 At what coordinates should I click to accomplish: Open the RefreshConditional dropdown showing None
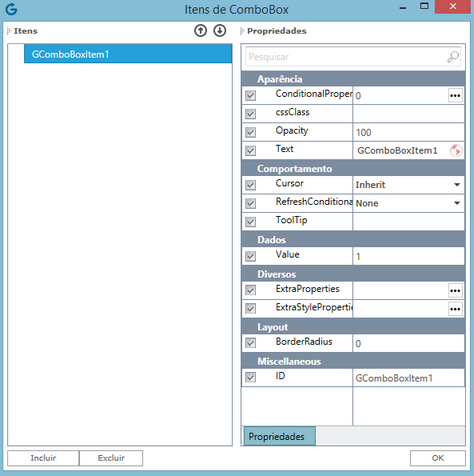pos(408,203)
